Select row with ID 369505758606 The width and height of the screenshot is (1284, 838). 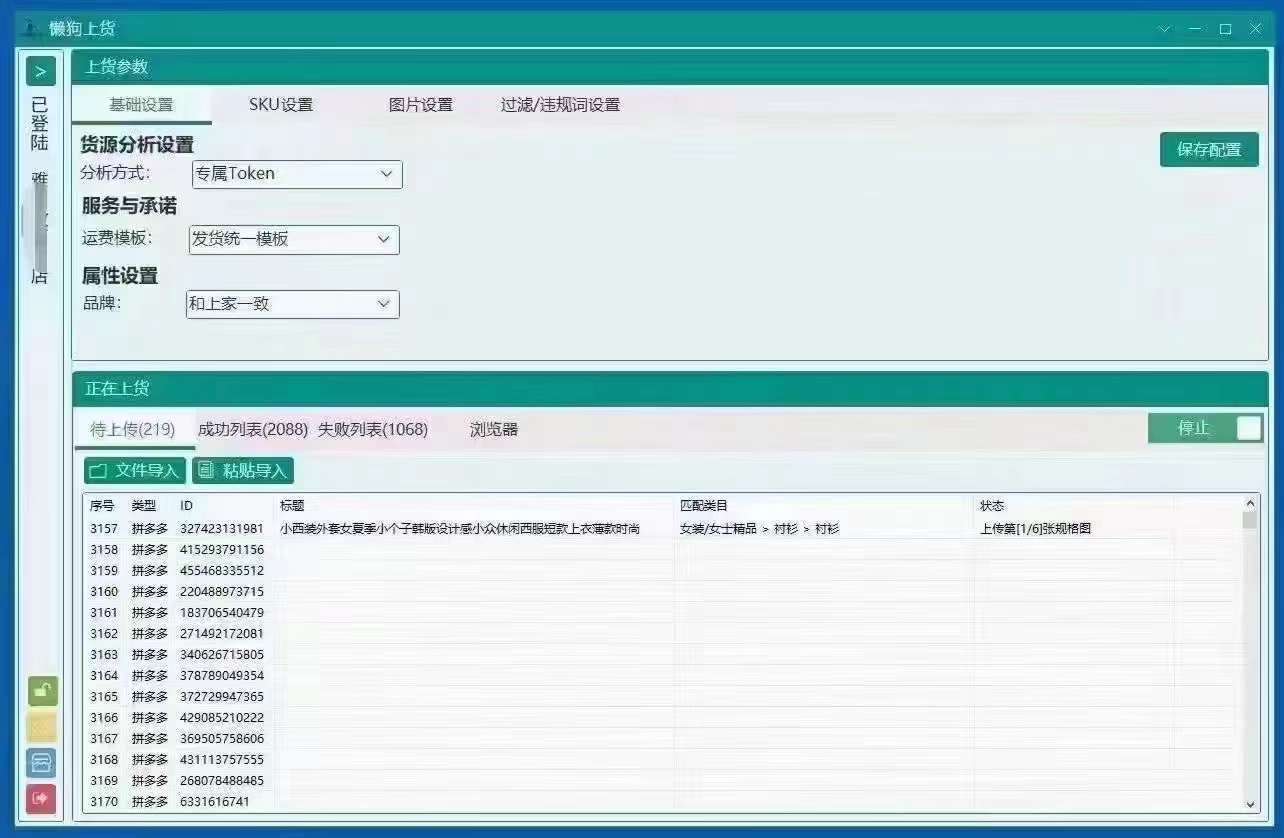pyautogui.click(x=664, y=738)
